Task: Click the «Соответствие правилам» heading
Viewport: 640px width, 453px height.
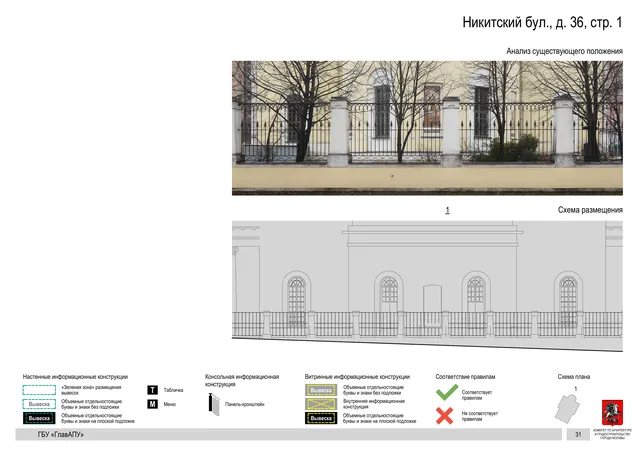Action: point(465,377)
